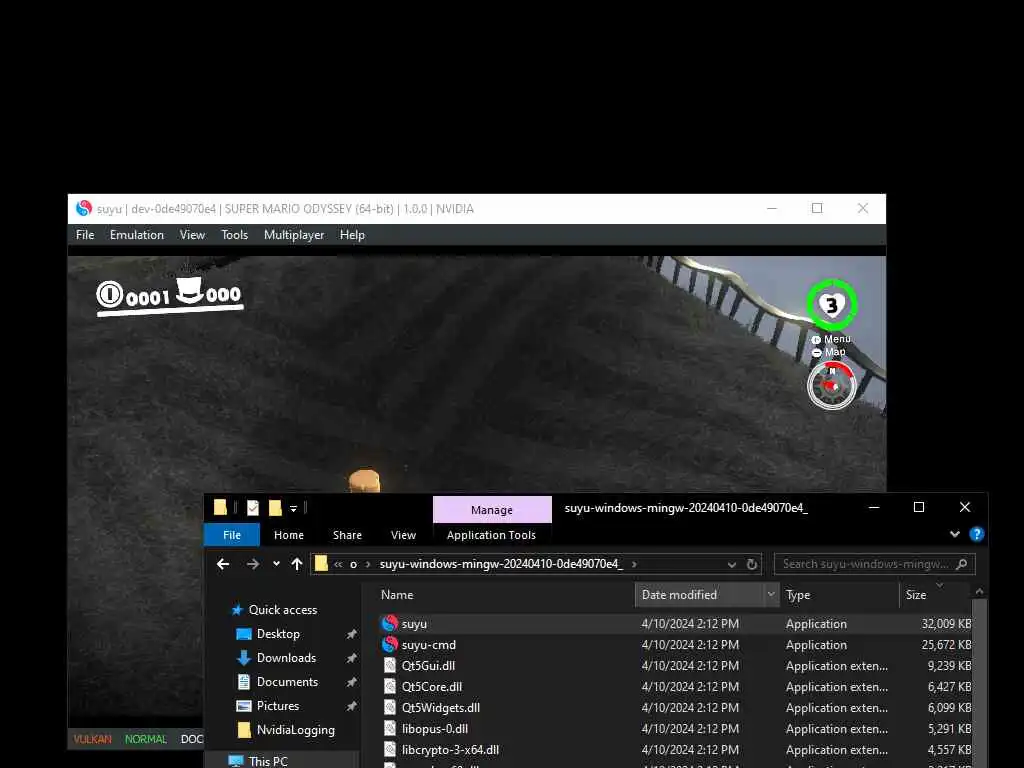Click the pin icon beside Downloads
1024x768 pixels.
351,658
